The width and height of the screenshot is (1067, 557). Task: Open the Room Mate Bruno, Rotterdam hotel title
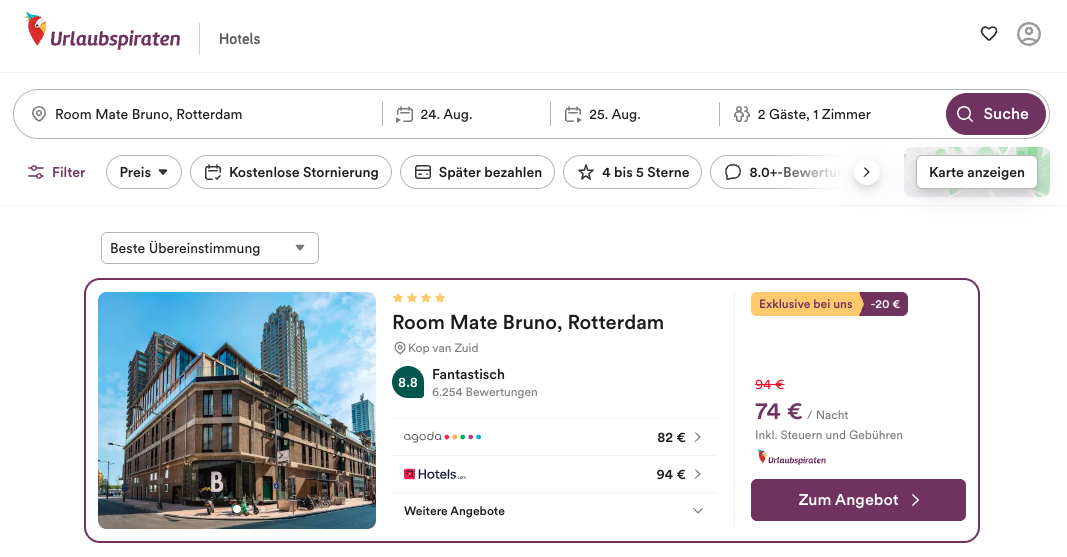[528, 322]
